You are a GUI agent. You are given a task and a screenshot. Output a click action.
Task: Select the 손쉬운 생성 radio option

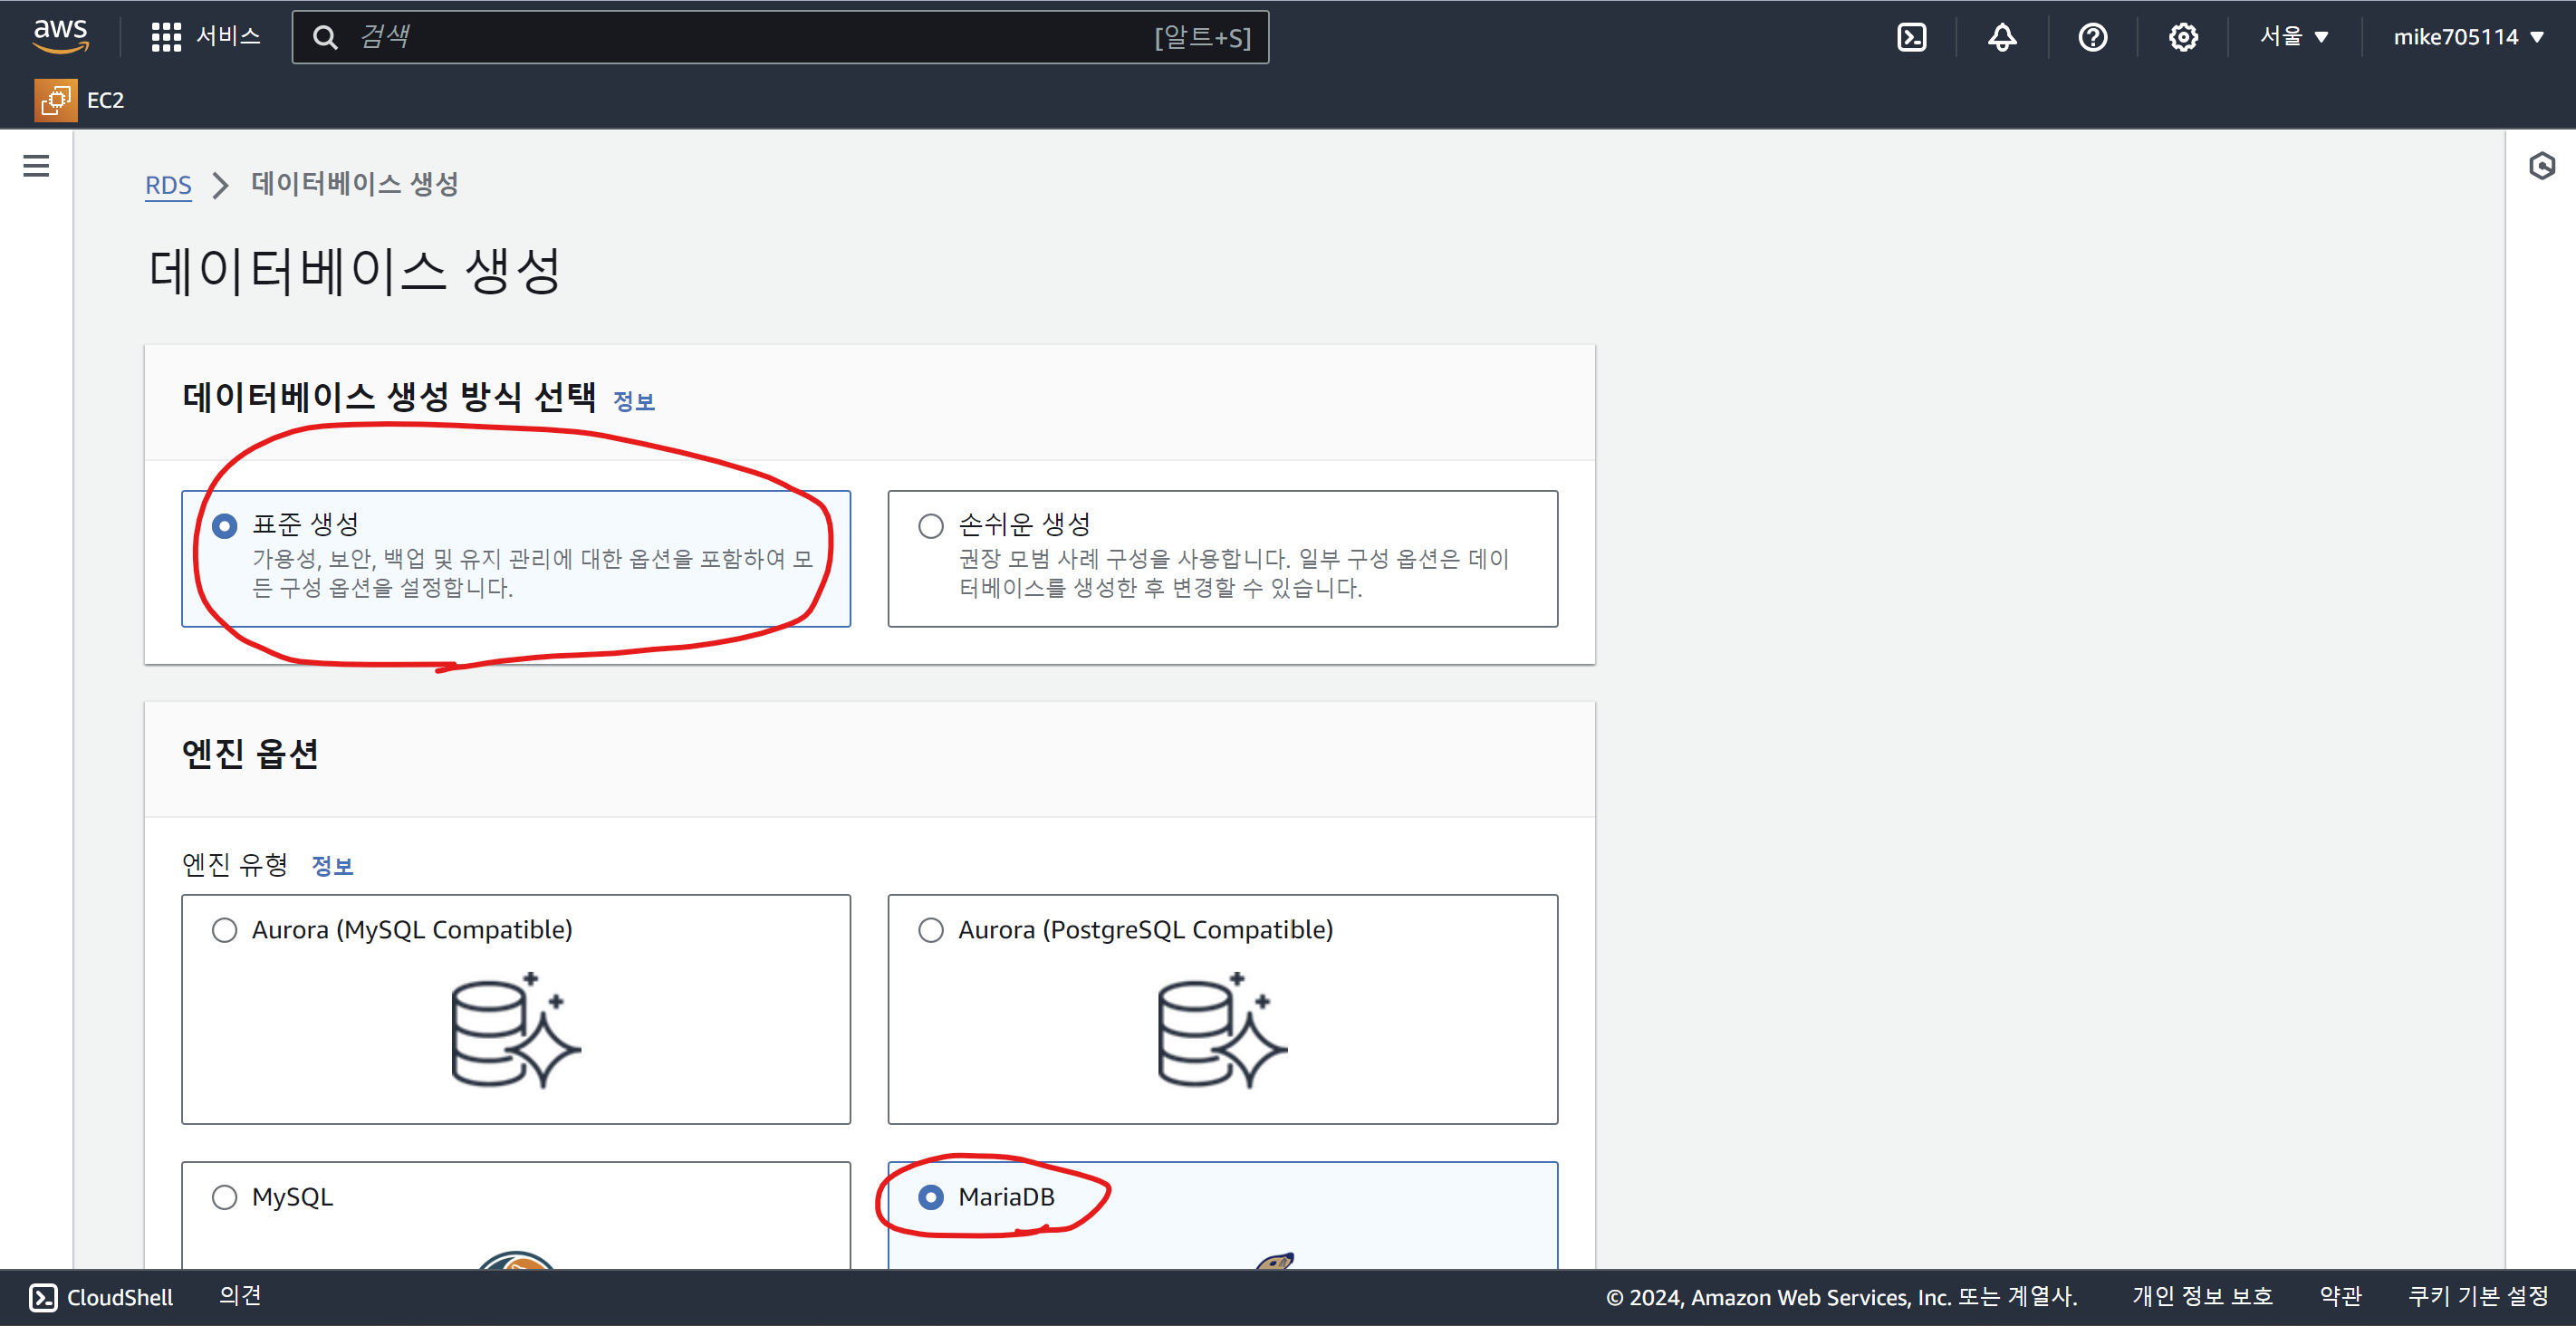click(930, 526)
